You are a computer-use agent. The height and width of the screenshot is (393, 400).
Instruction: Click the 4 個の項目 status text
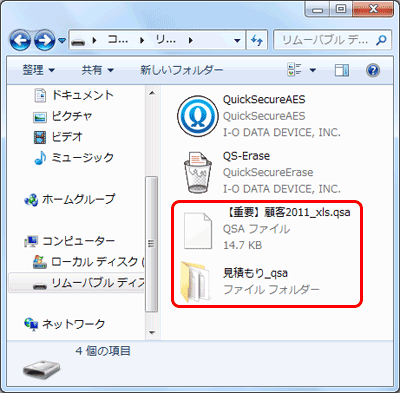103,351
